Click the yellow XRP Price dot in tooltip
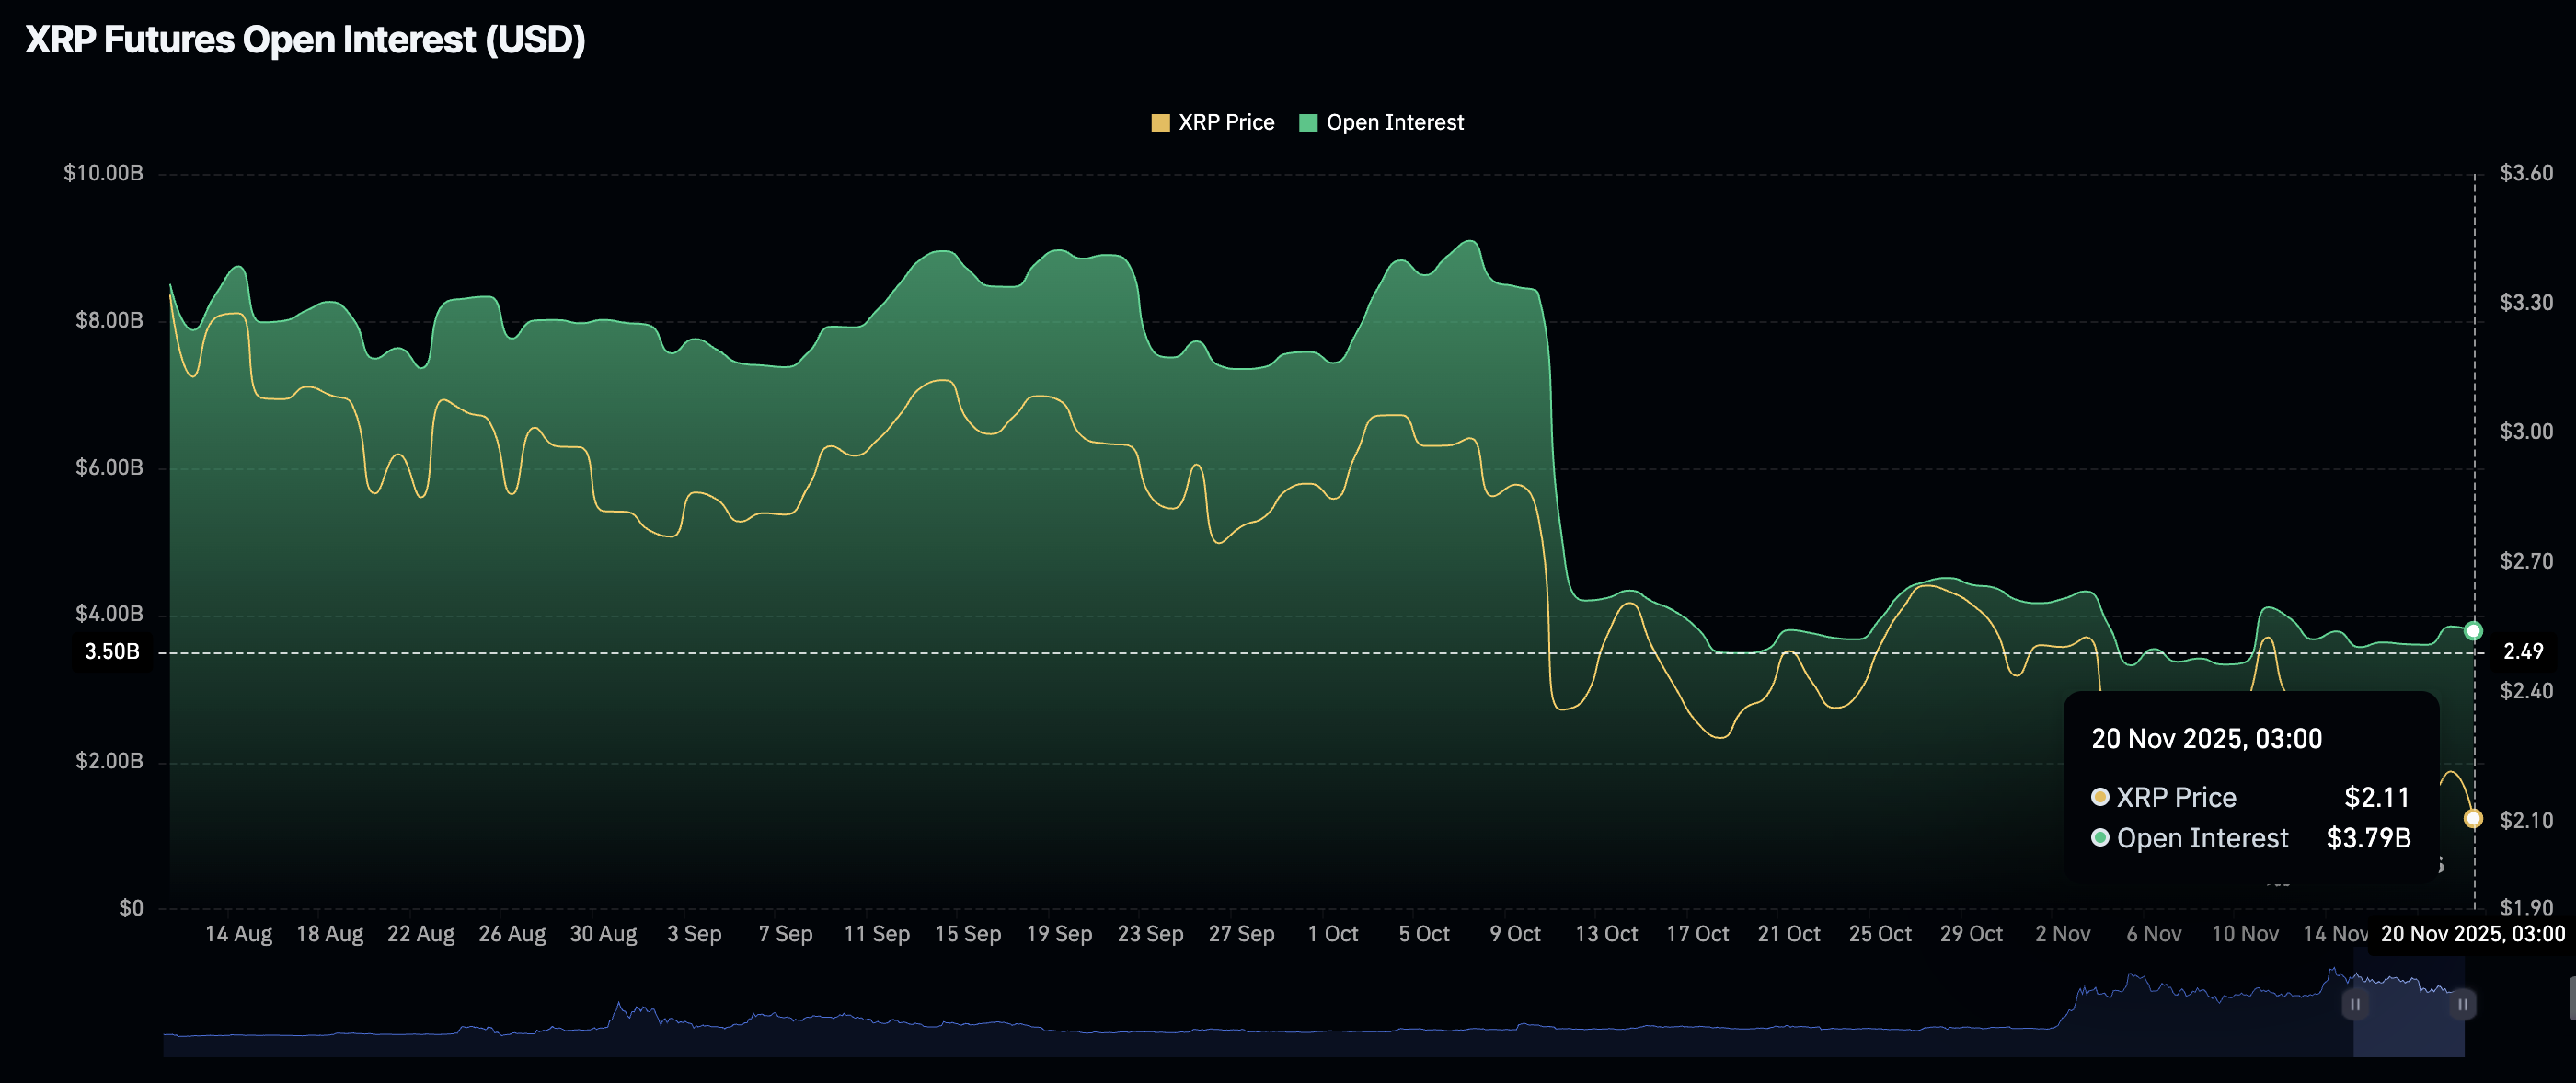Screen dimensions: 2576x1083 [2100, 797]
